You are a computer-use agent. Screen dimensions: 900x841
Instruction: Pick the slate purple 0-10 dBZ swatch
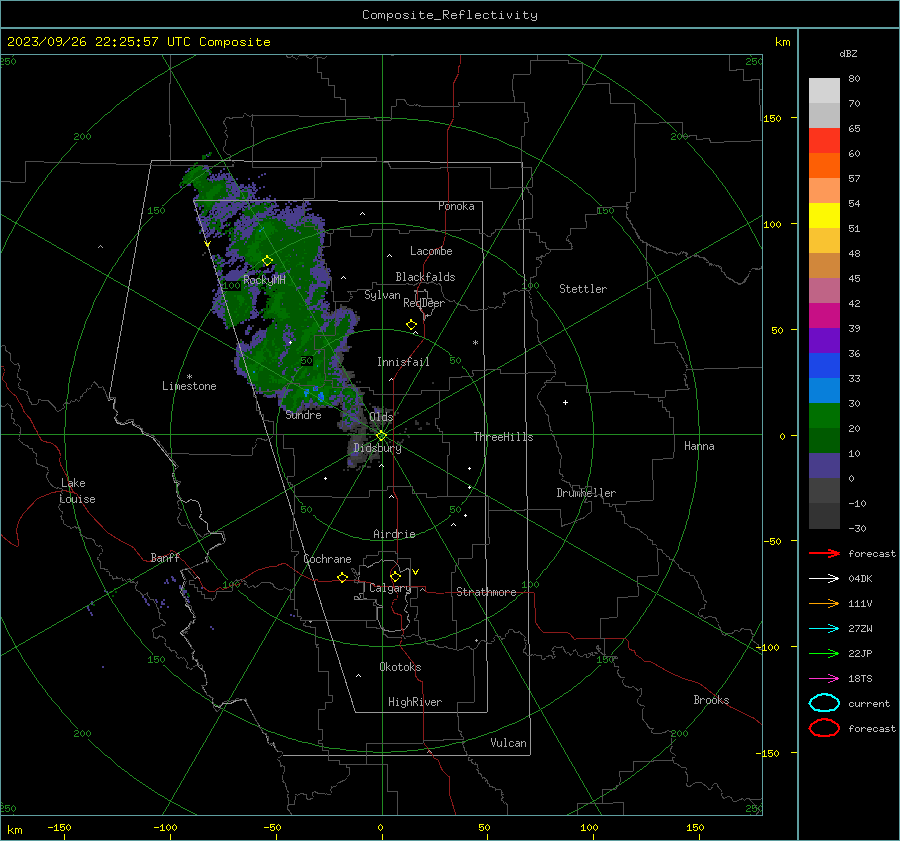point(824,466)
